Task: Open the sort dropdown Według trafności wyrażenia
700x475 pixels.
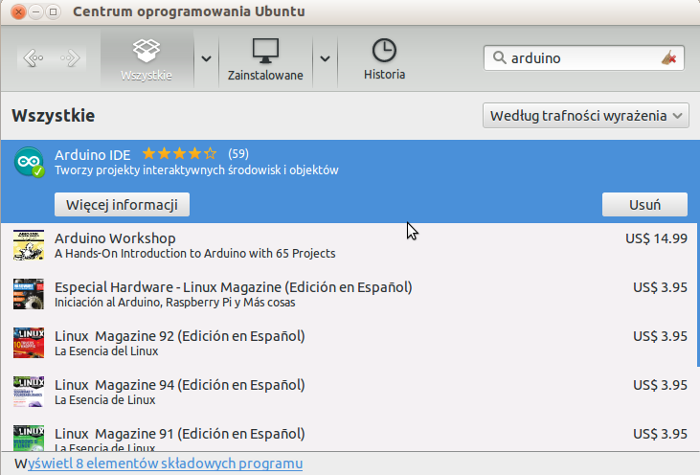Action: tap(586, 116)
